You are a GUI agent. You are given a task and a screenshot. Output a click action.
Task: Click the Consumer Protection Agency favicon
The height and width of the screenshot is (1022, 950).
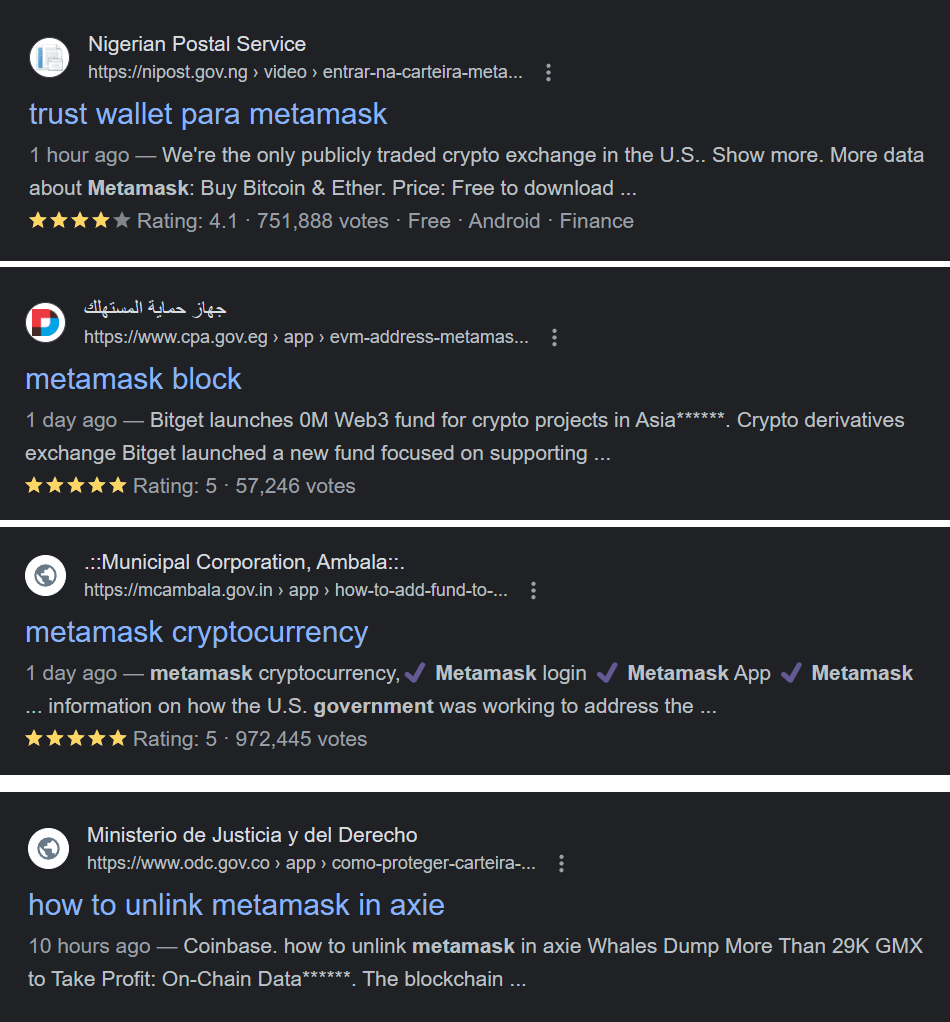click(x=47, y=322)
